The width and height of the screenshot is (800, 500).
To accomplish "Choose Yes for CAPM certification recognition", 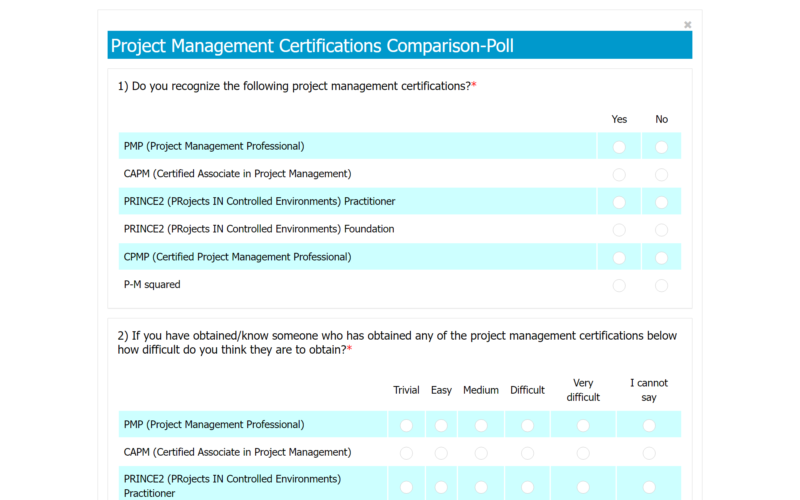I will pos(619,175).
